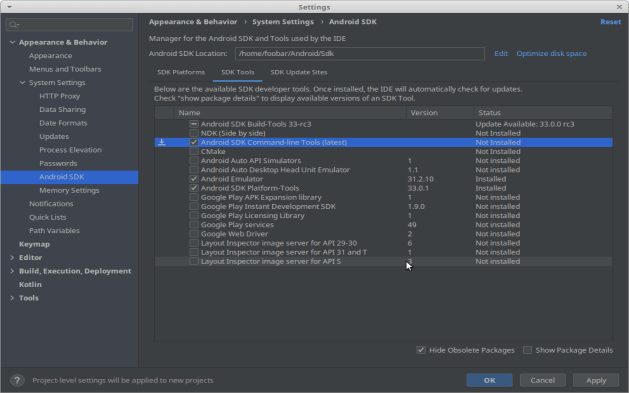
Task: Sort table by Version column header
Action: tap(440, 113)
